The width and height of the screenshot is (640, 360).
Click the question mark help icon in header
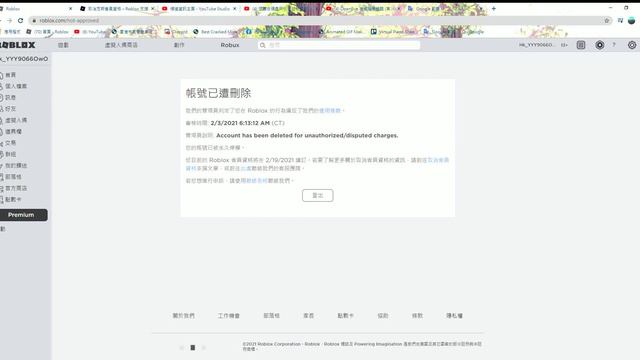pyautogui.click(x=614, y=45)
